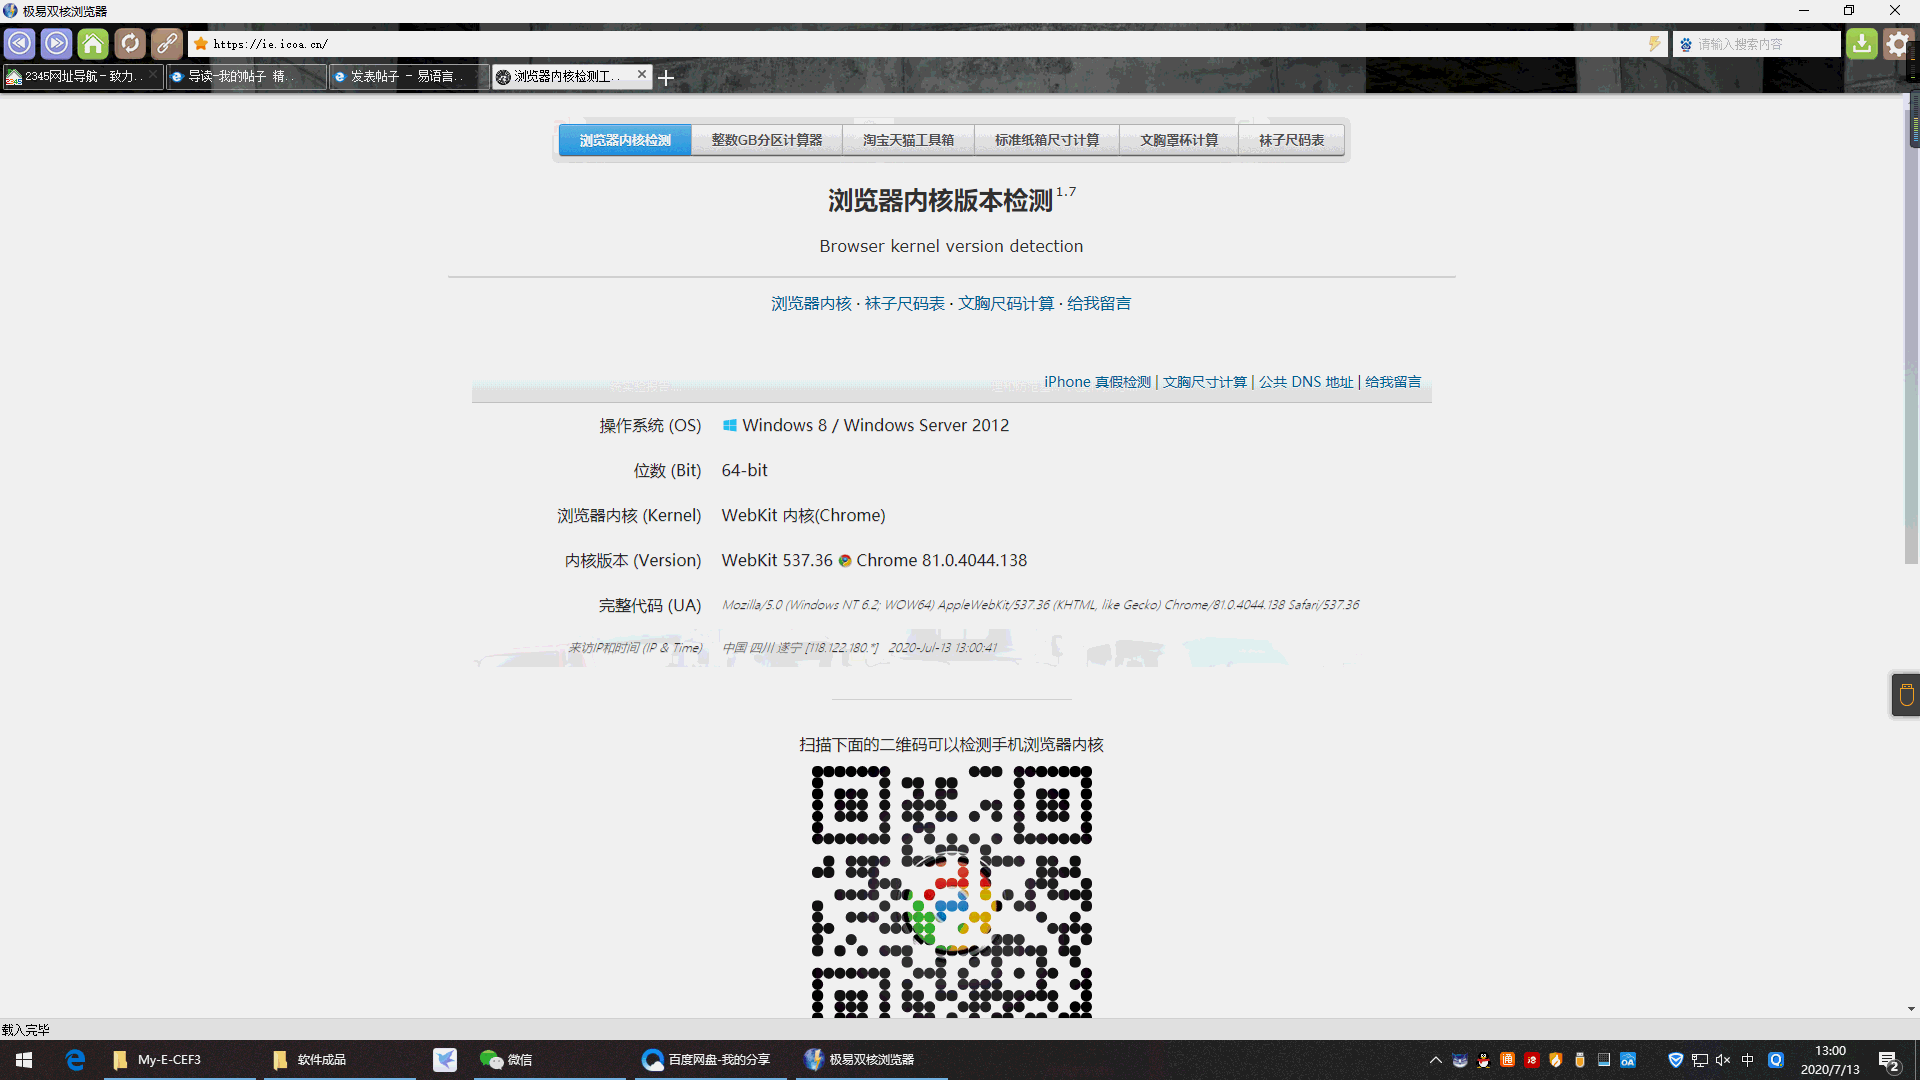1920x1080 pixels.
Task: Switch to the 导读-我的帖子 tab
Action: (246, 76)
